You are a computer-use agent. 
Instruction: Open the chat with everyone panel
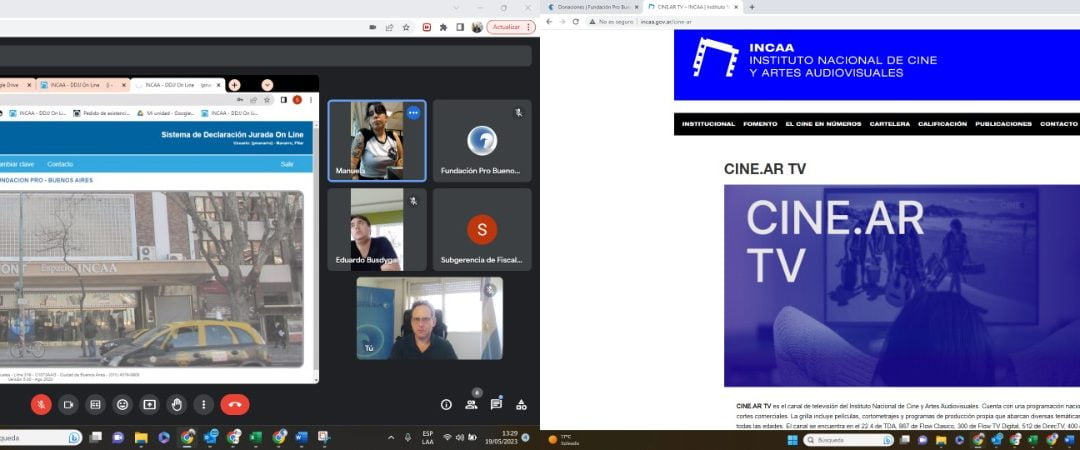click(496, 404)
